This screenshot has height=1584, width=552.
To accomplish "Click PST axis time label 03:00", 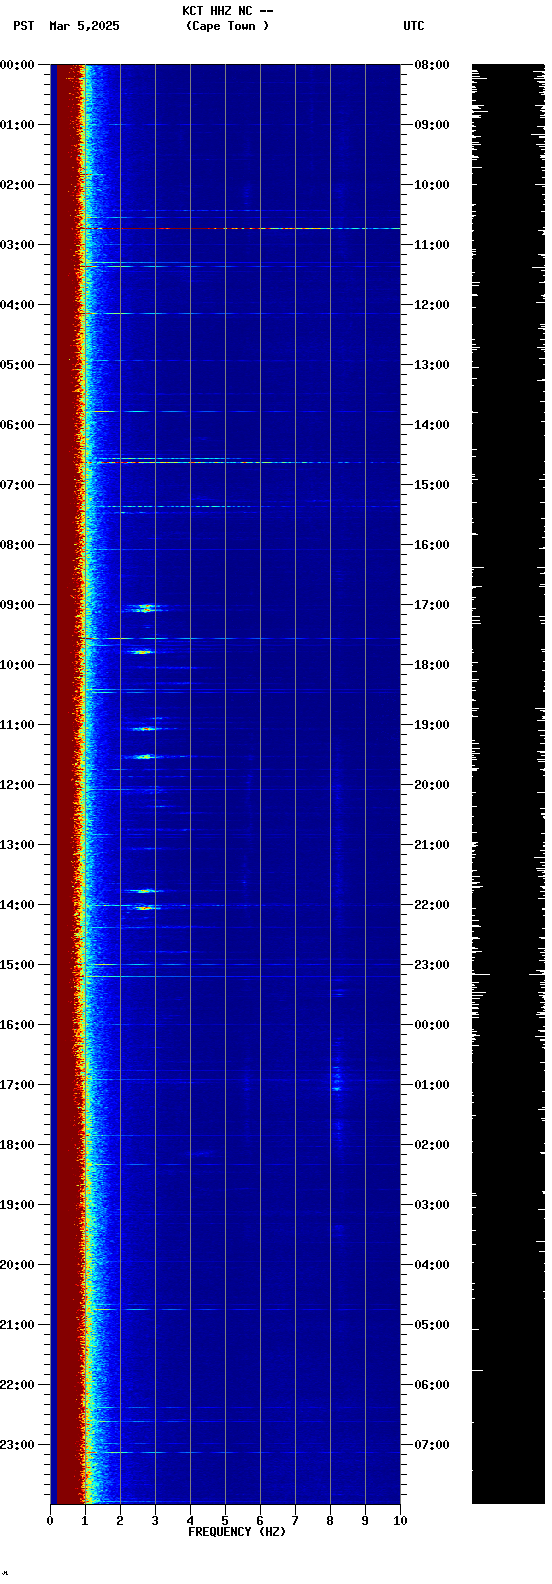I will point(18,245).
